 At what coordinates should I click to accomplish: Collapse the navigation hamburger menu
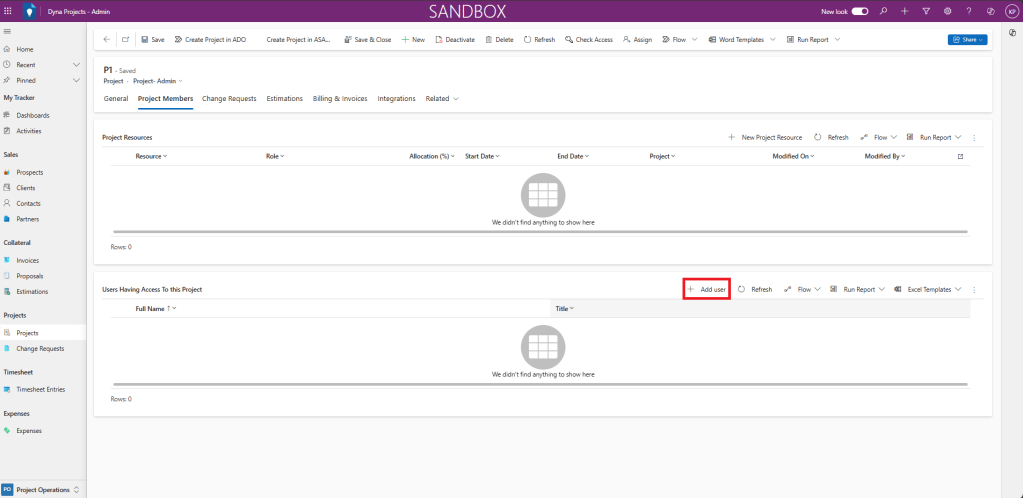(8, 32)
